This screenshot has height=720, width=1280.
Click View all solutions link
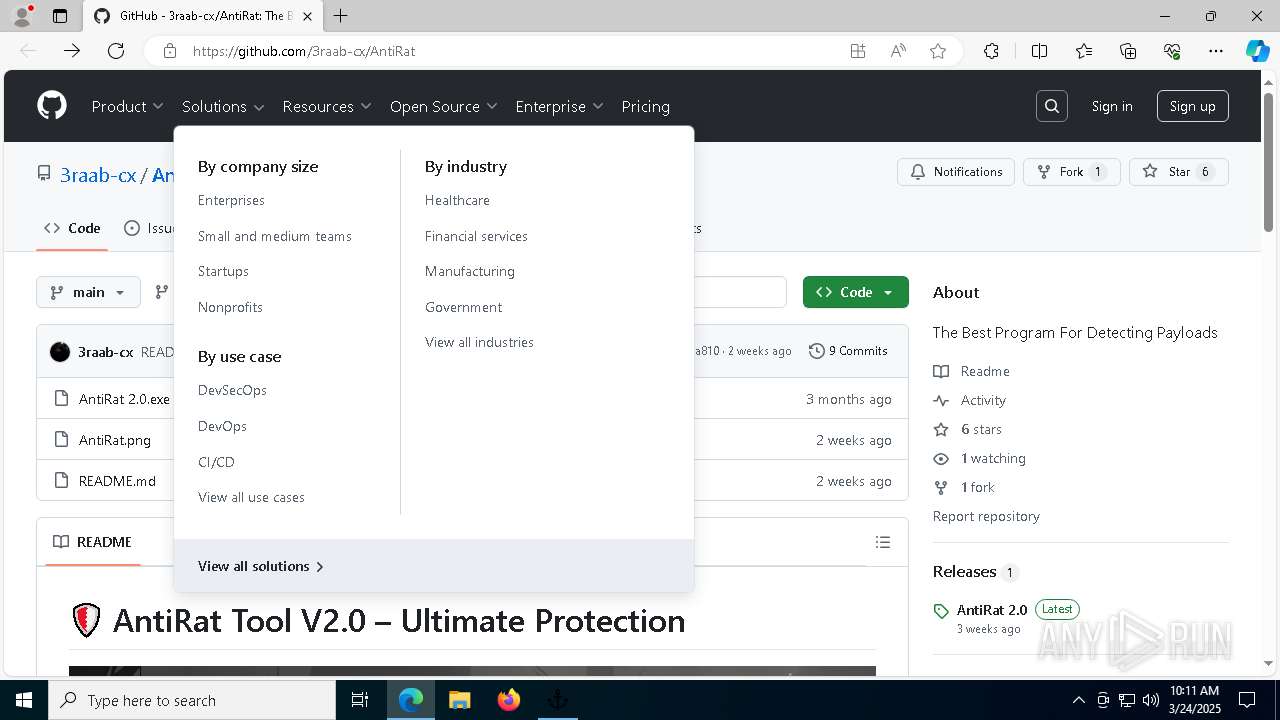click(261, 566)
